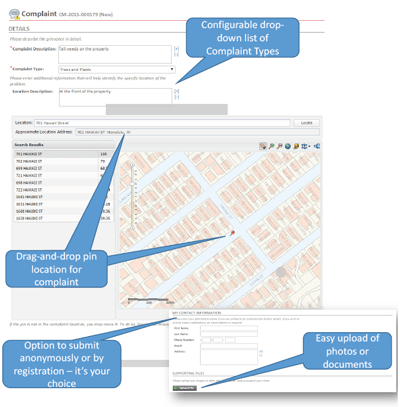Shrink Complaint Description box with [-]
This screenshot has width=400, height=407.
tap(177, 54)
